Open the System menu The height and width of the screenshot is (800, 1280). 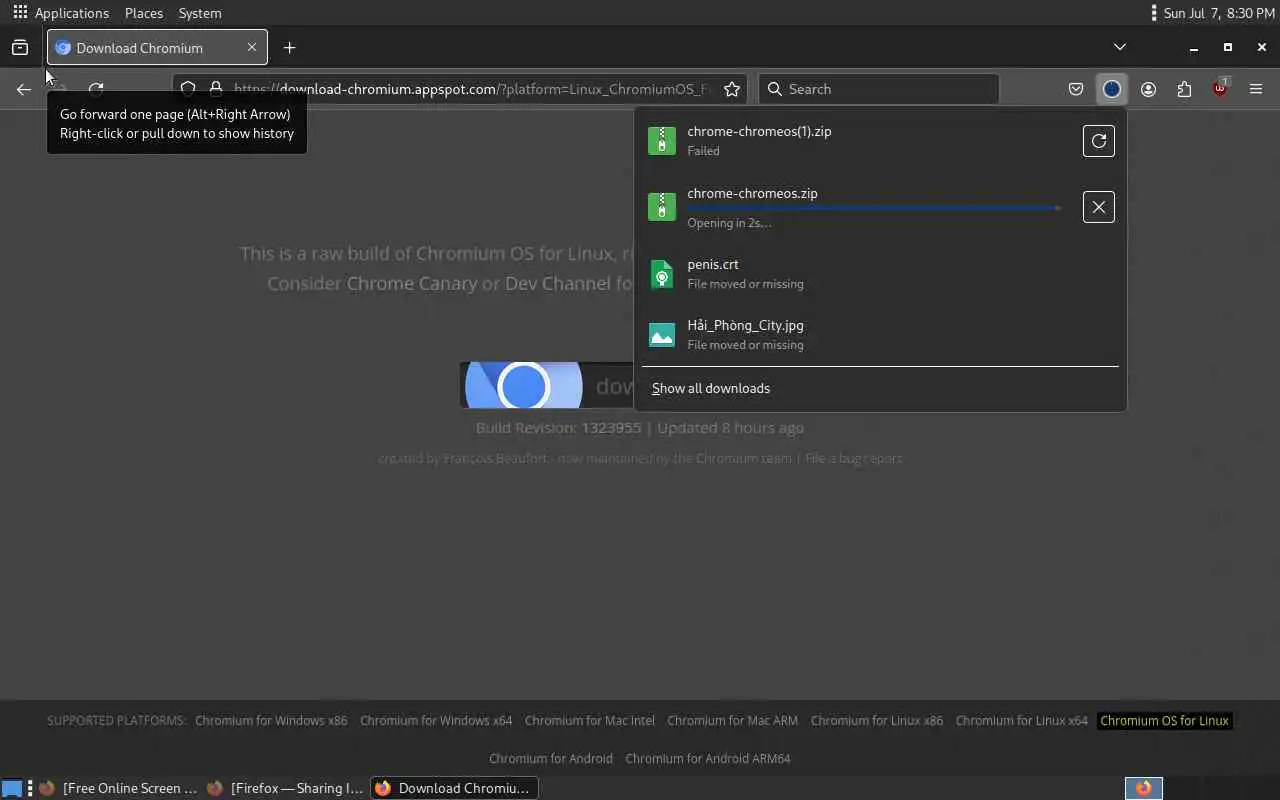point(200,13)
